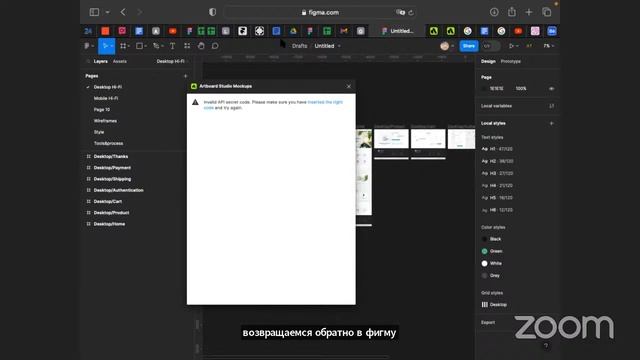Toggle page background visibility eye
The height and width of the screenshot is (360, 640).
(x=551, y=89)
